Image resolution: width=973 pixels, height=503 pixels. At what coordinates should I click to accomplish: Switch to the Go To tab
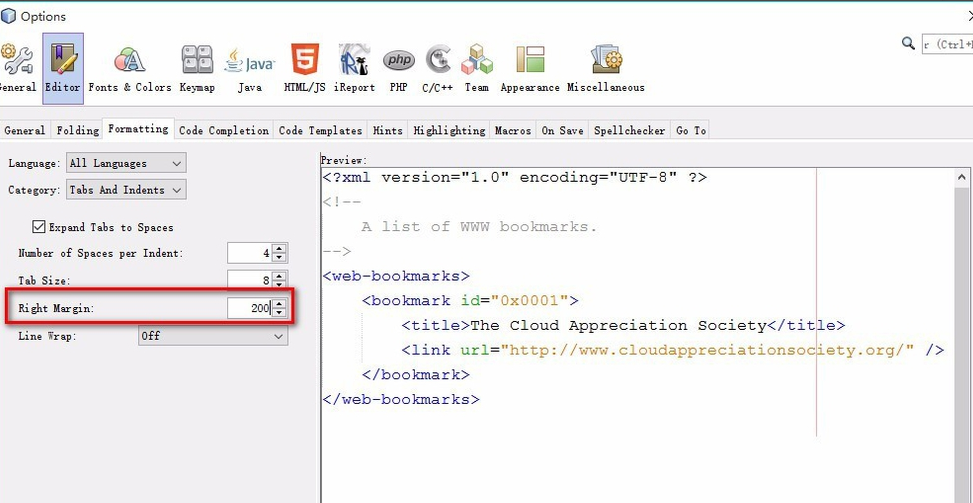coord(691,130)
